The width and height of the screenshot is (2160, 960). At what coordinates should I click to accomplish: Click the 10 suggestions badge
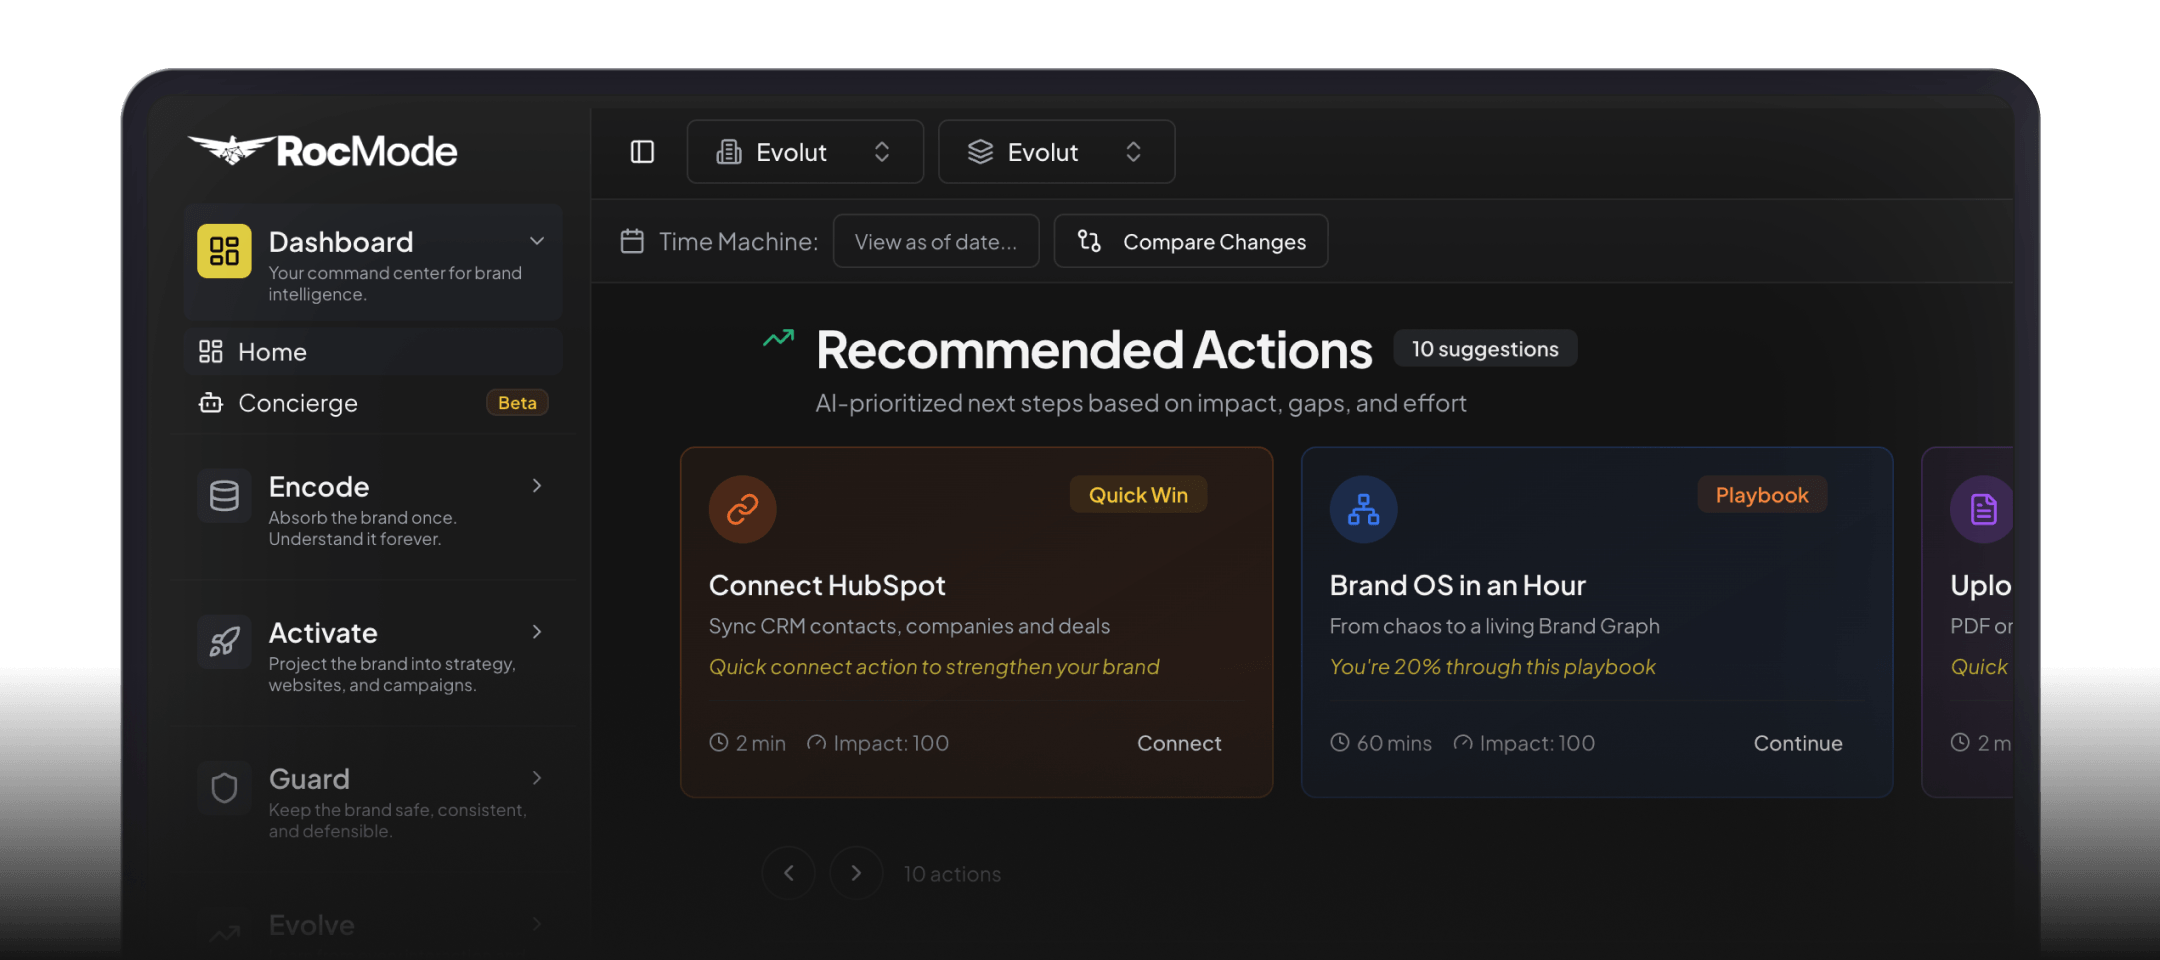click(x=1485, y=349)
